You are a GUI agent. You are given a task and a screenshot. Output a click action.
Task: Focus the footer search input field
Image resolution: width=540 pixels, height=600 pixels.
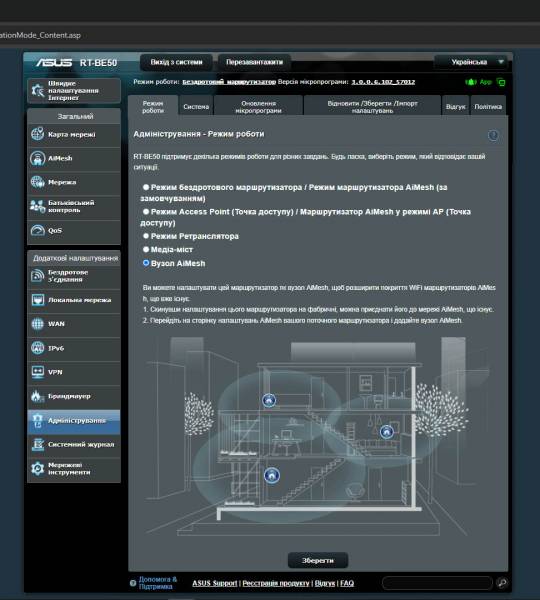[437, 583]
